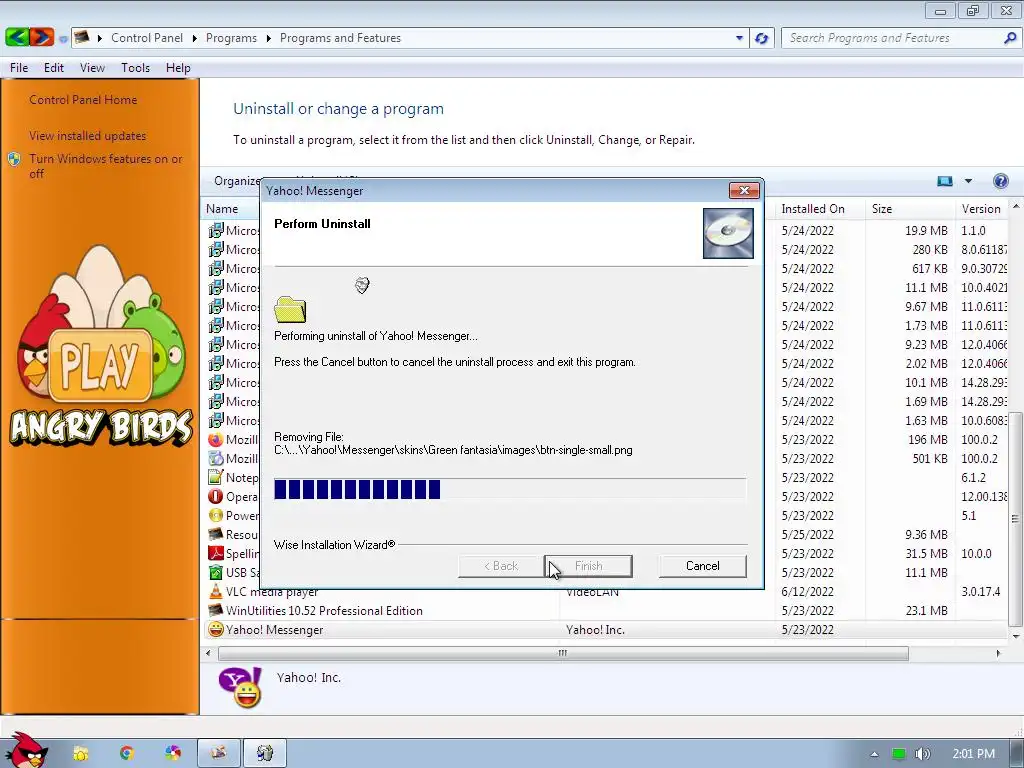Sort by the Size column header
This screenshot has height=768, width=1024.
pyautogui.click(x=910, y=209)
